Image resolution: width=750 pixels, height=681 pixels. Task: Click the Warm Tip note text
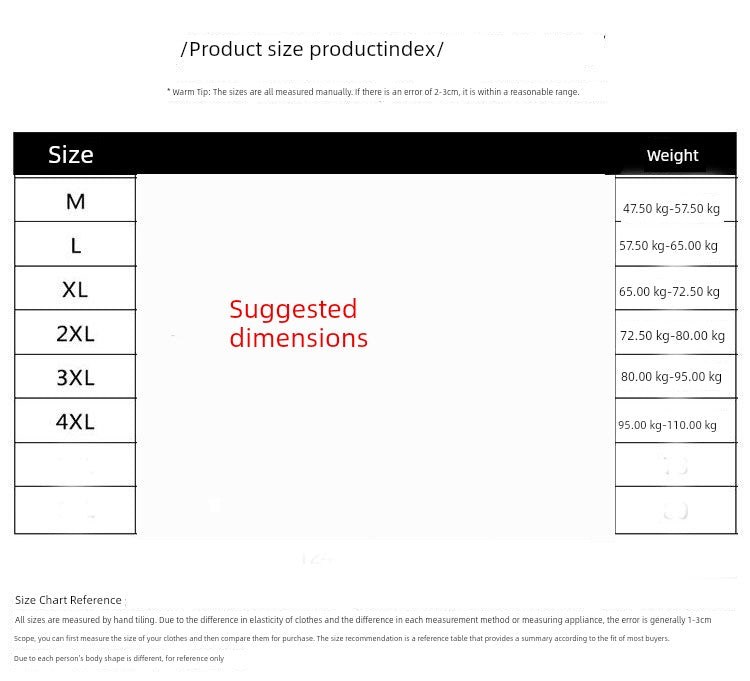373,92
